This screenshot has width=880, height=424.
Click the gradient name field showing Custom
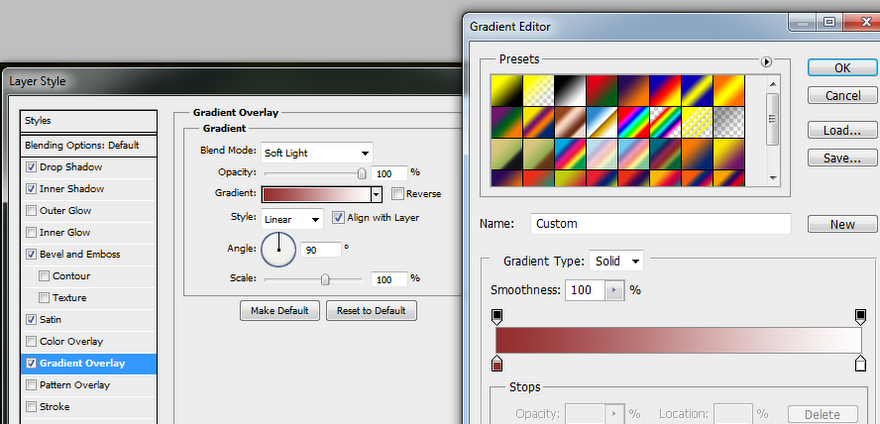tap(661, 224)
